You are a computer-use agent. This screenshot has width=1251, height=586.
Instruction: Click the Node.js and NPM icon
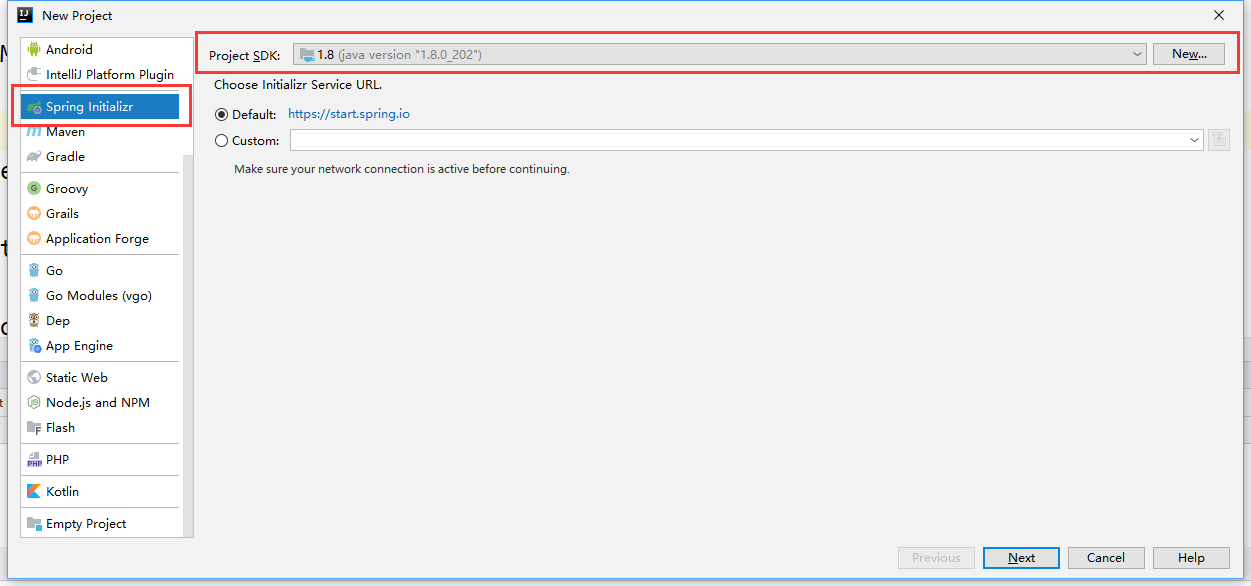(34, 402)
